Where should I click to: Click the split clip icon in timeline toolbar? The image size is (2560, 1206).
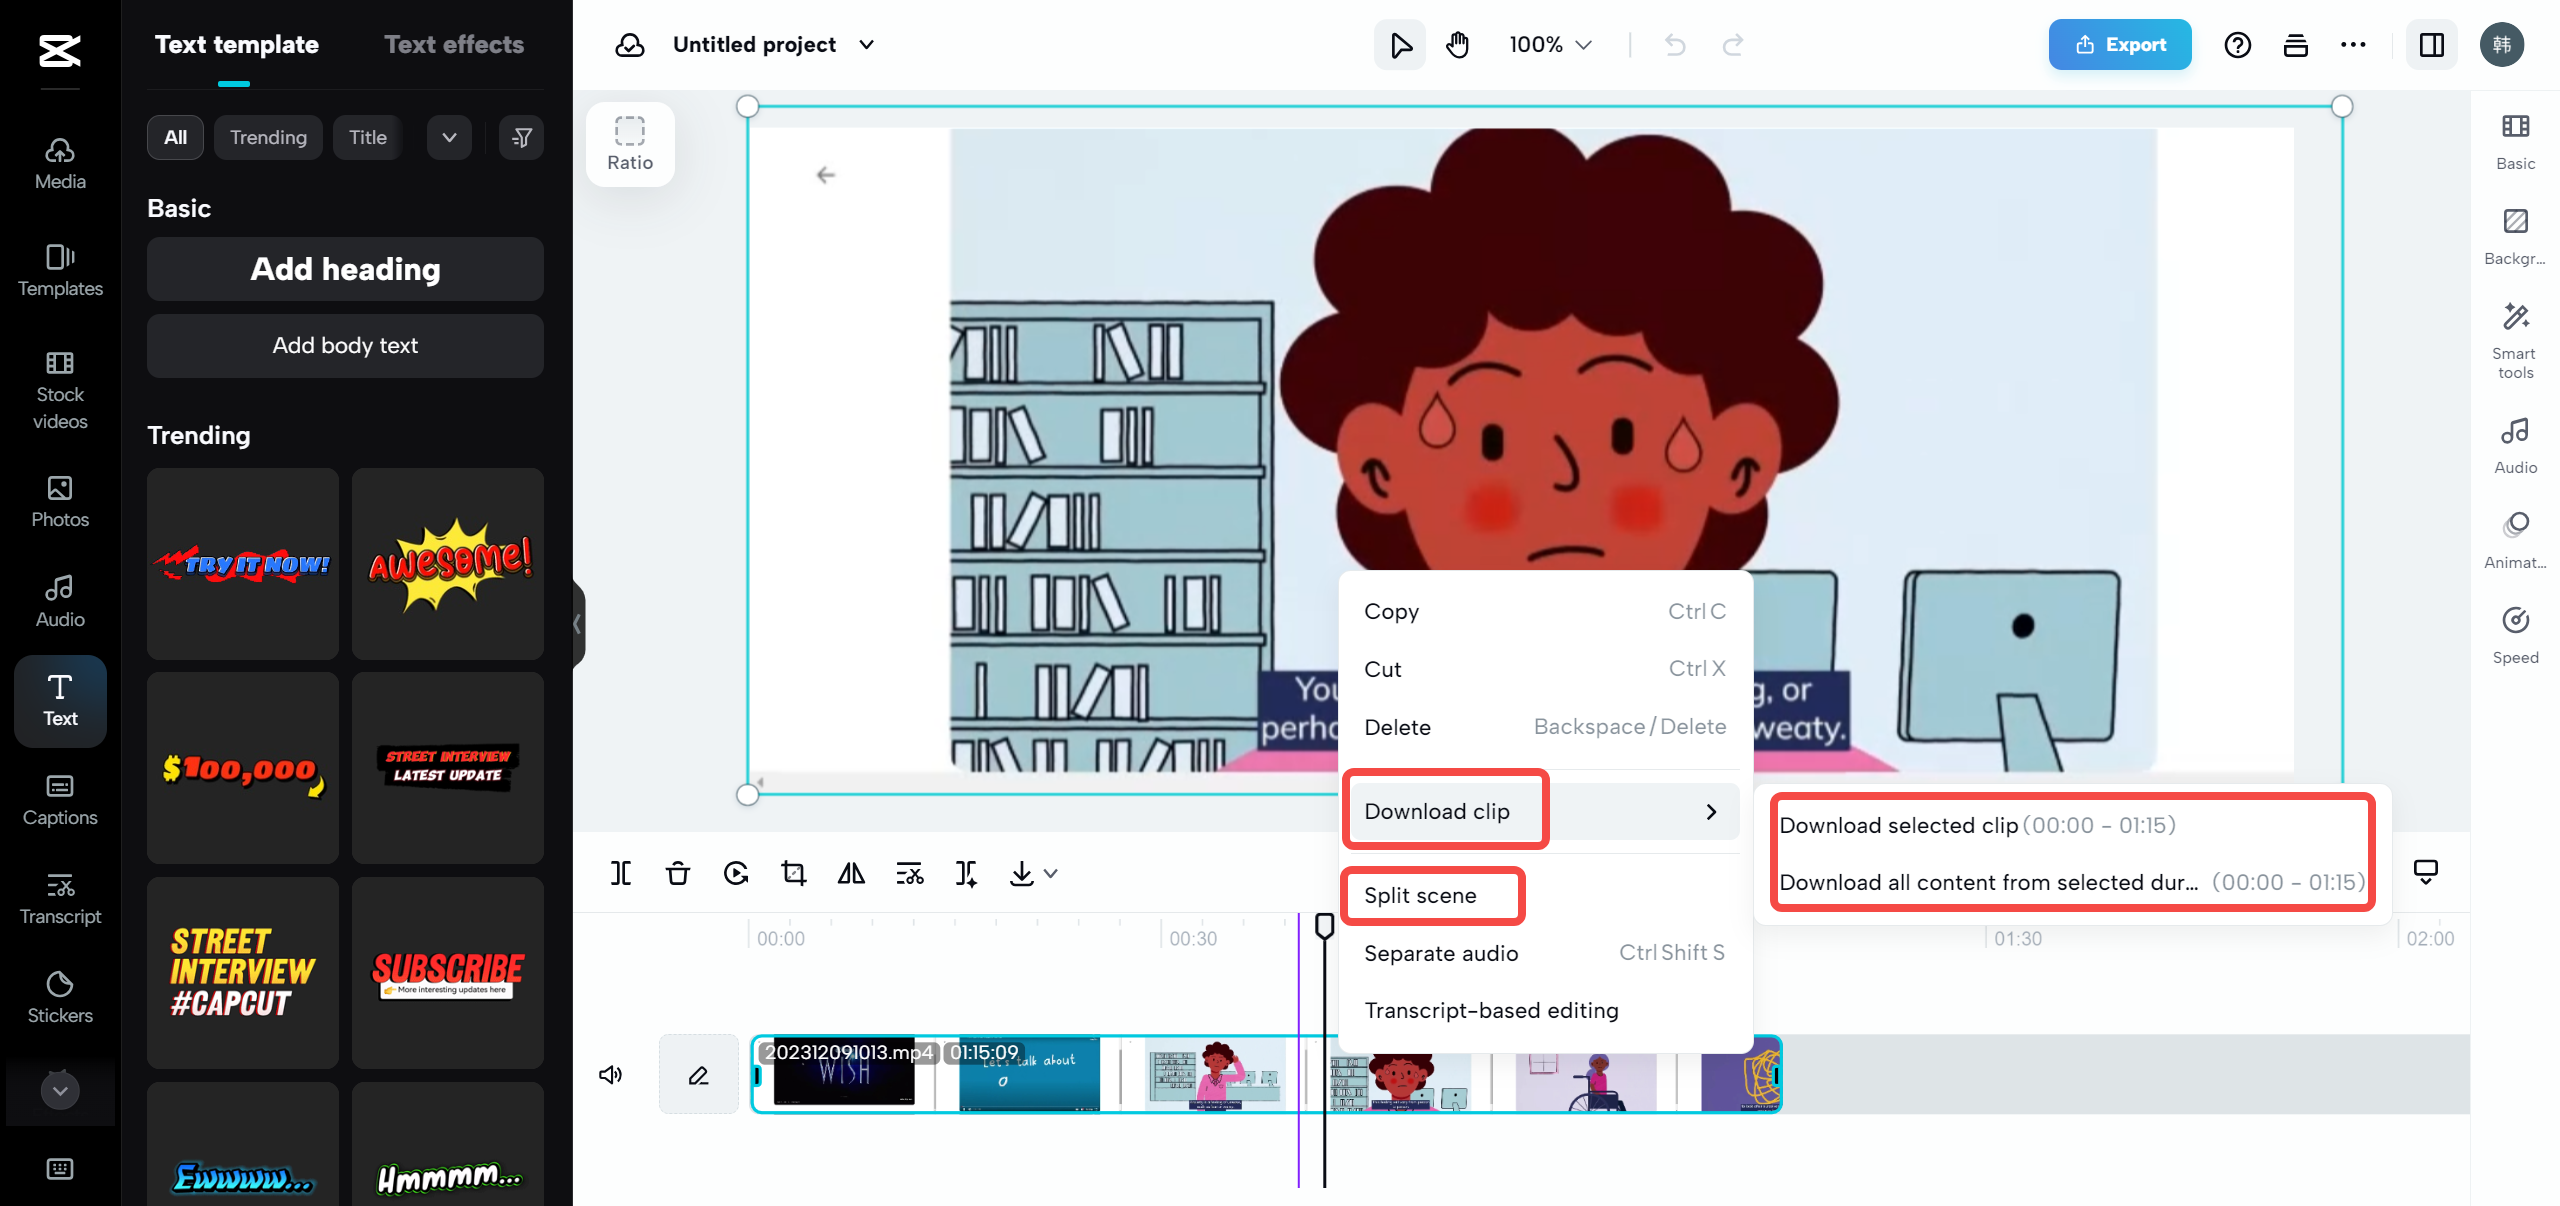tap(621, 873)
